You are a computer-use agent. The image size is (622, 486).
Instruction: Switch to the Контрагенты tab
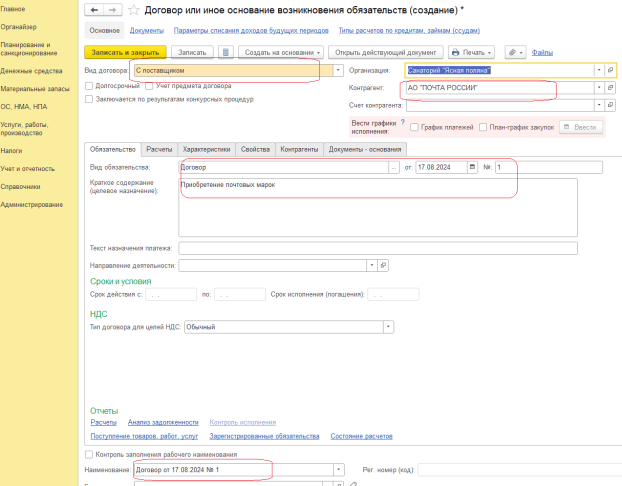299,150
